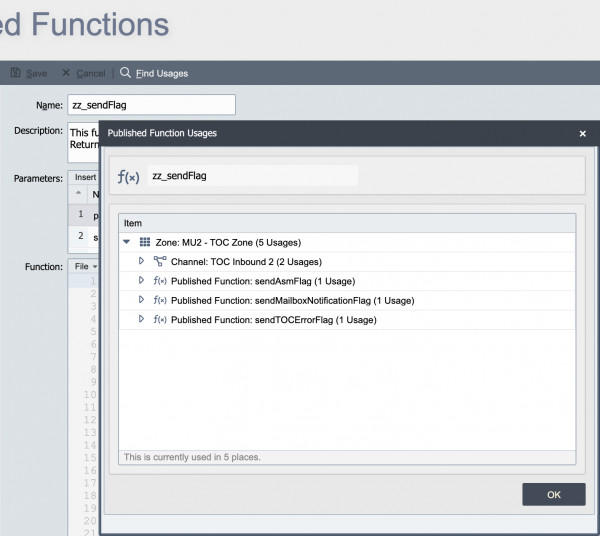Click the Description: label
The width and height of the screenshot is (600, 536).
[x=38, y=131]
